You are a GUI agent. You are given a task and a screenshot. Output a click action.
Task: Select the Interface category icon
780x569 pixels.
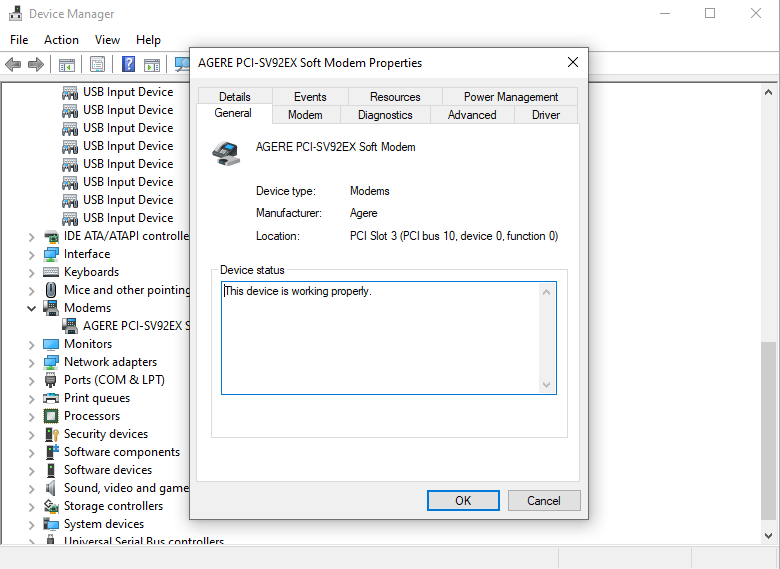(x=51, y=254)
